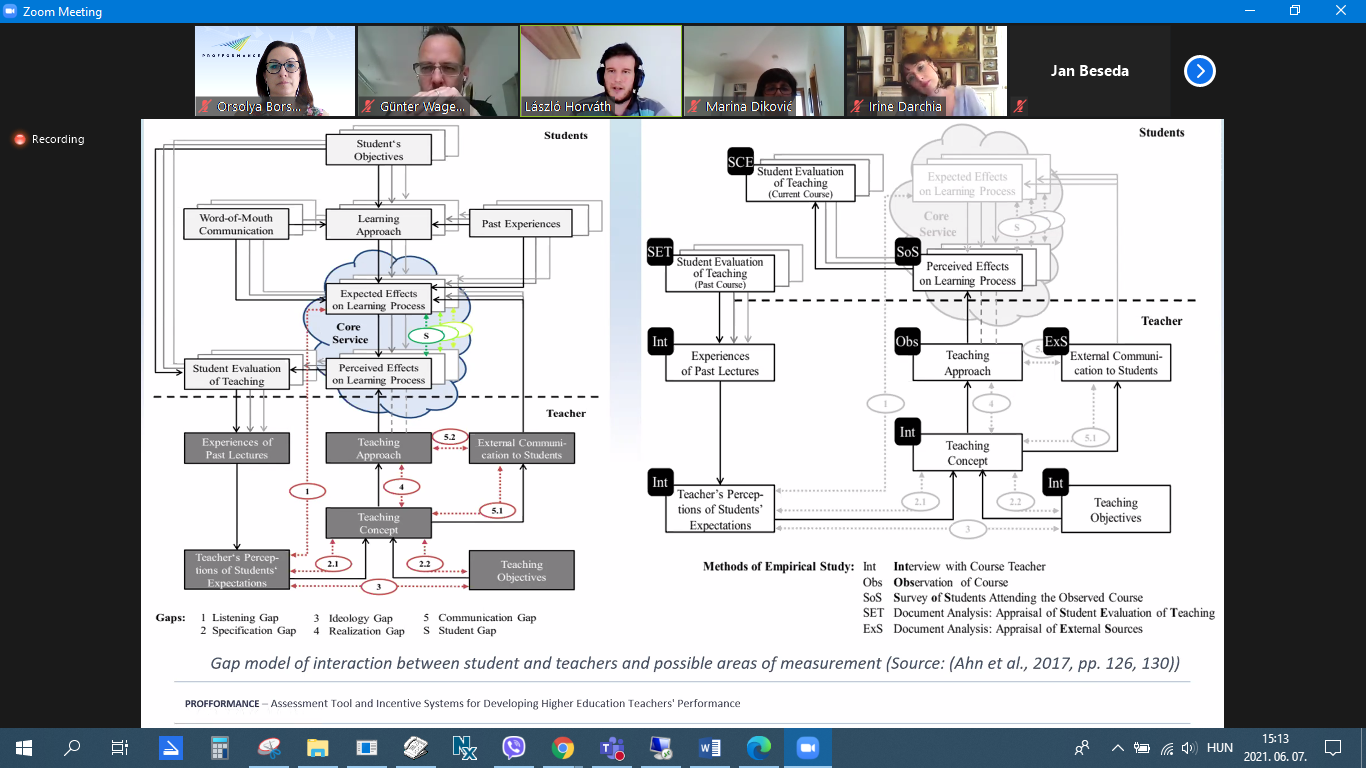This screenshot has height=768, width=1366.
Task: Click the red Recording indicator
Action: tap(49, 139)
